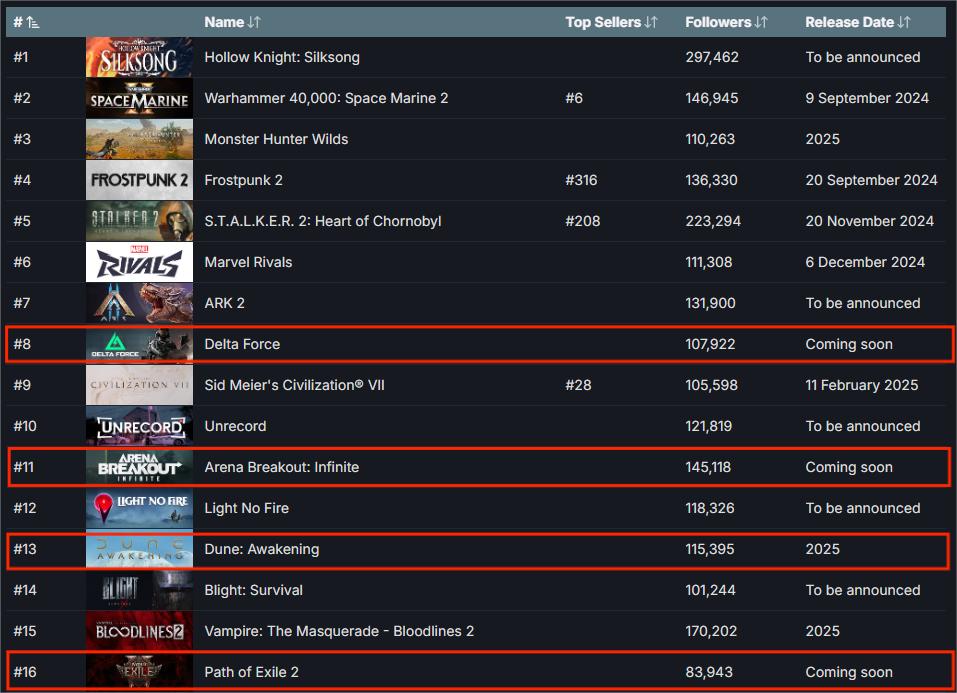Open Vampire: The Masquerade - Bloodlines 2 link
The height and width of the screenshot is (693, 957).
(x=339, y=631)
